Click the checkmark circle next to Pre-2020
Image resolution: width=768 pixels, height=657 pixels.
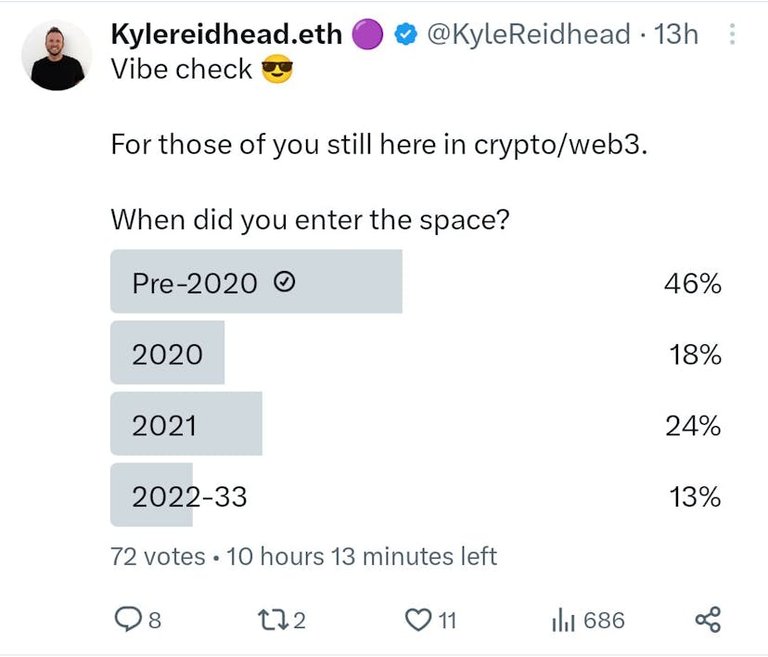pos(284,282)
